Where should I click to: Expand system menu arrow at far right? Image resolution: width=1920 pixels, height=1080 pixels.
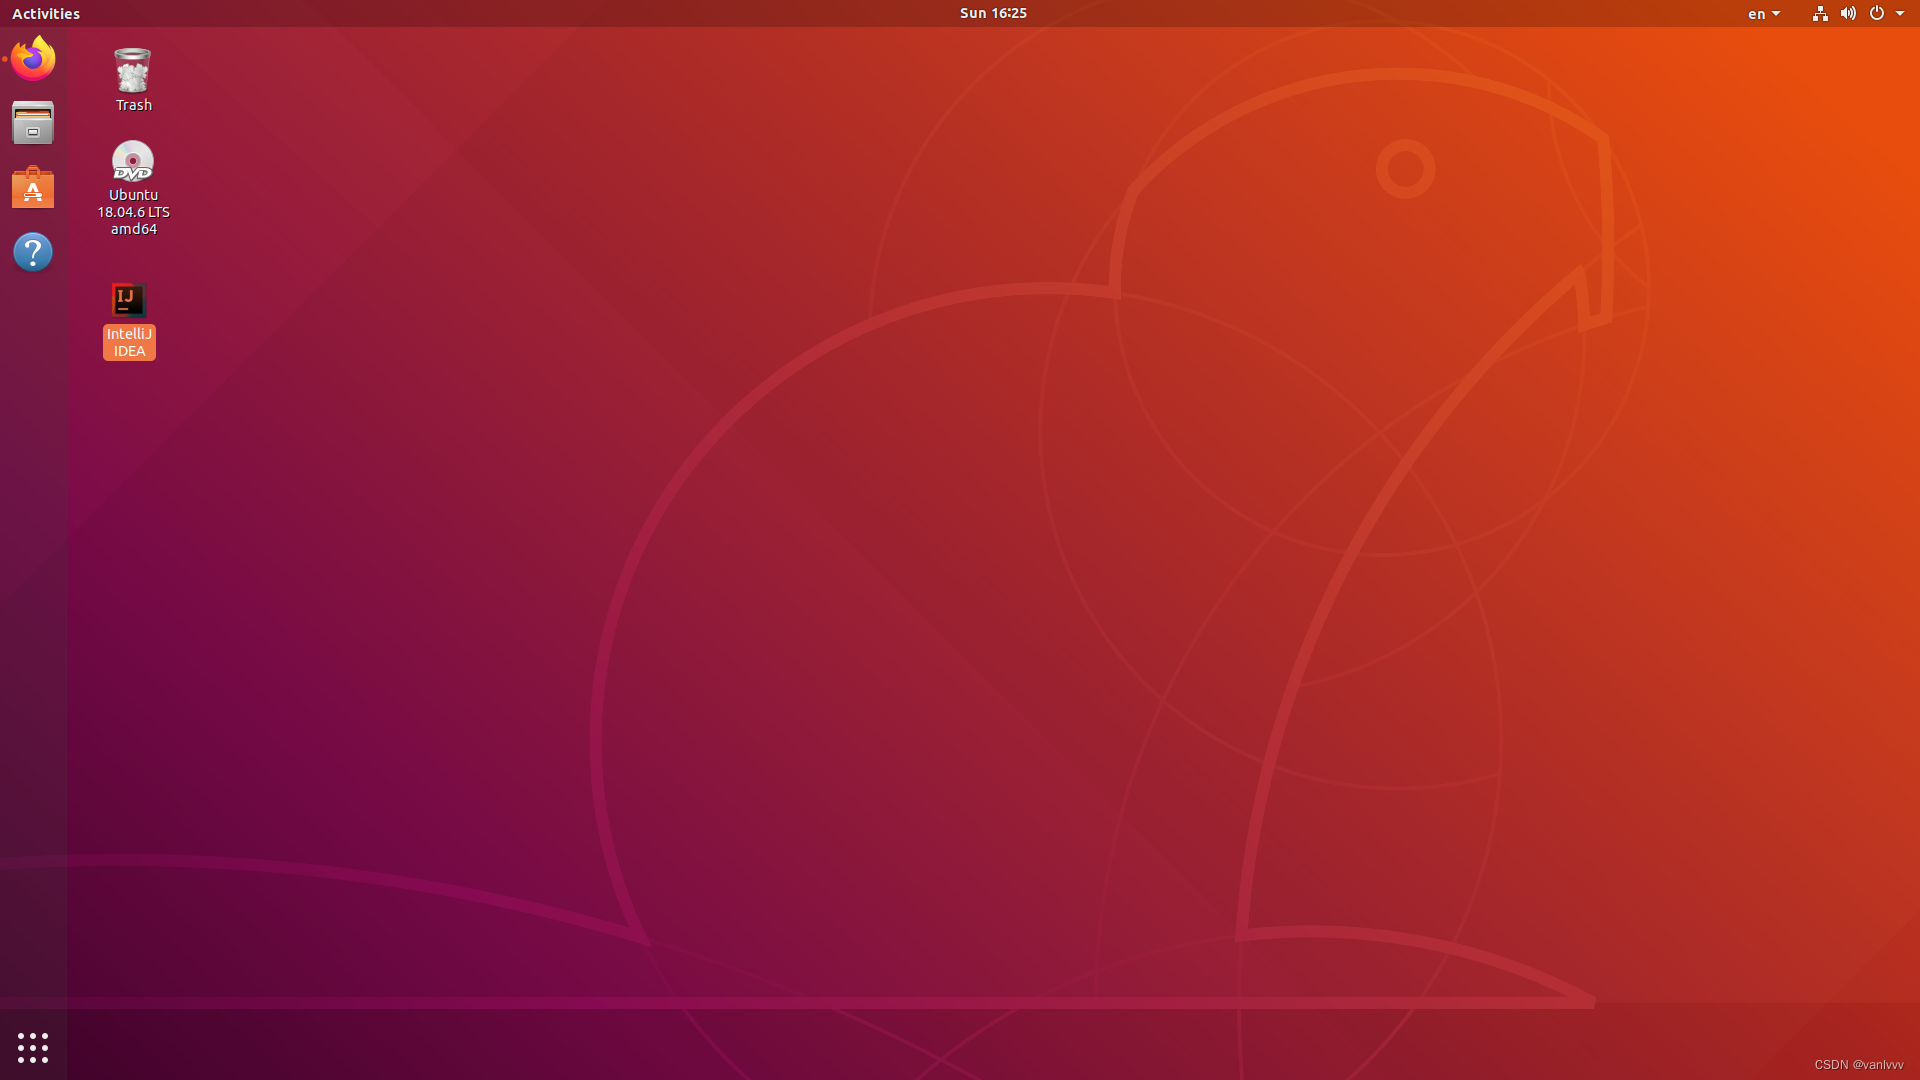click(1900, 14)
